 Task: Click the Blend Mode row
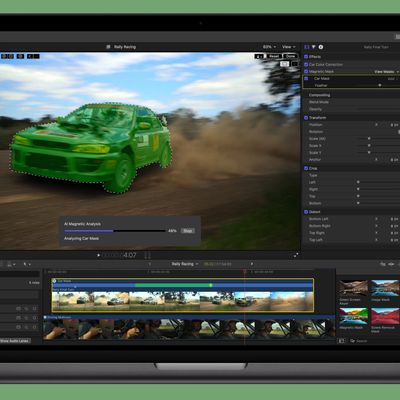coord(351,102)
